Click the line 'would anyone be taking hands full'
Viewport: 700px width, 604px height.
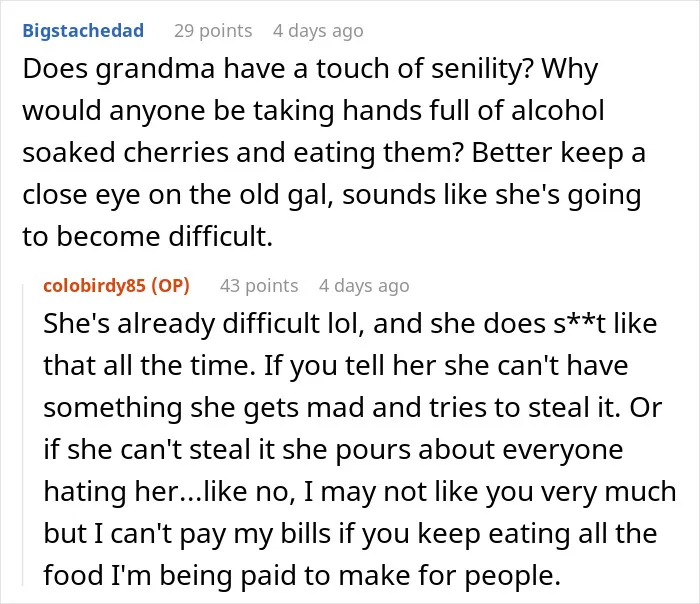313,111
